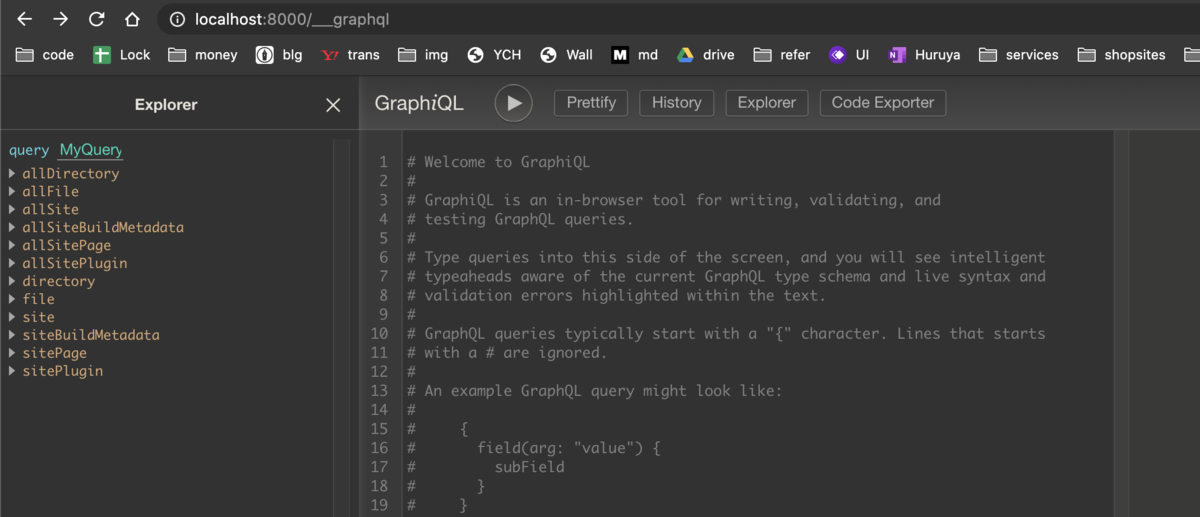Open the md bookmark
Viewport: 1200px width, 517px height.
635,55
